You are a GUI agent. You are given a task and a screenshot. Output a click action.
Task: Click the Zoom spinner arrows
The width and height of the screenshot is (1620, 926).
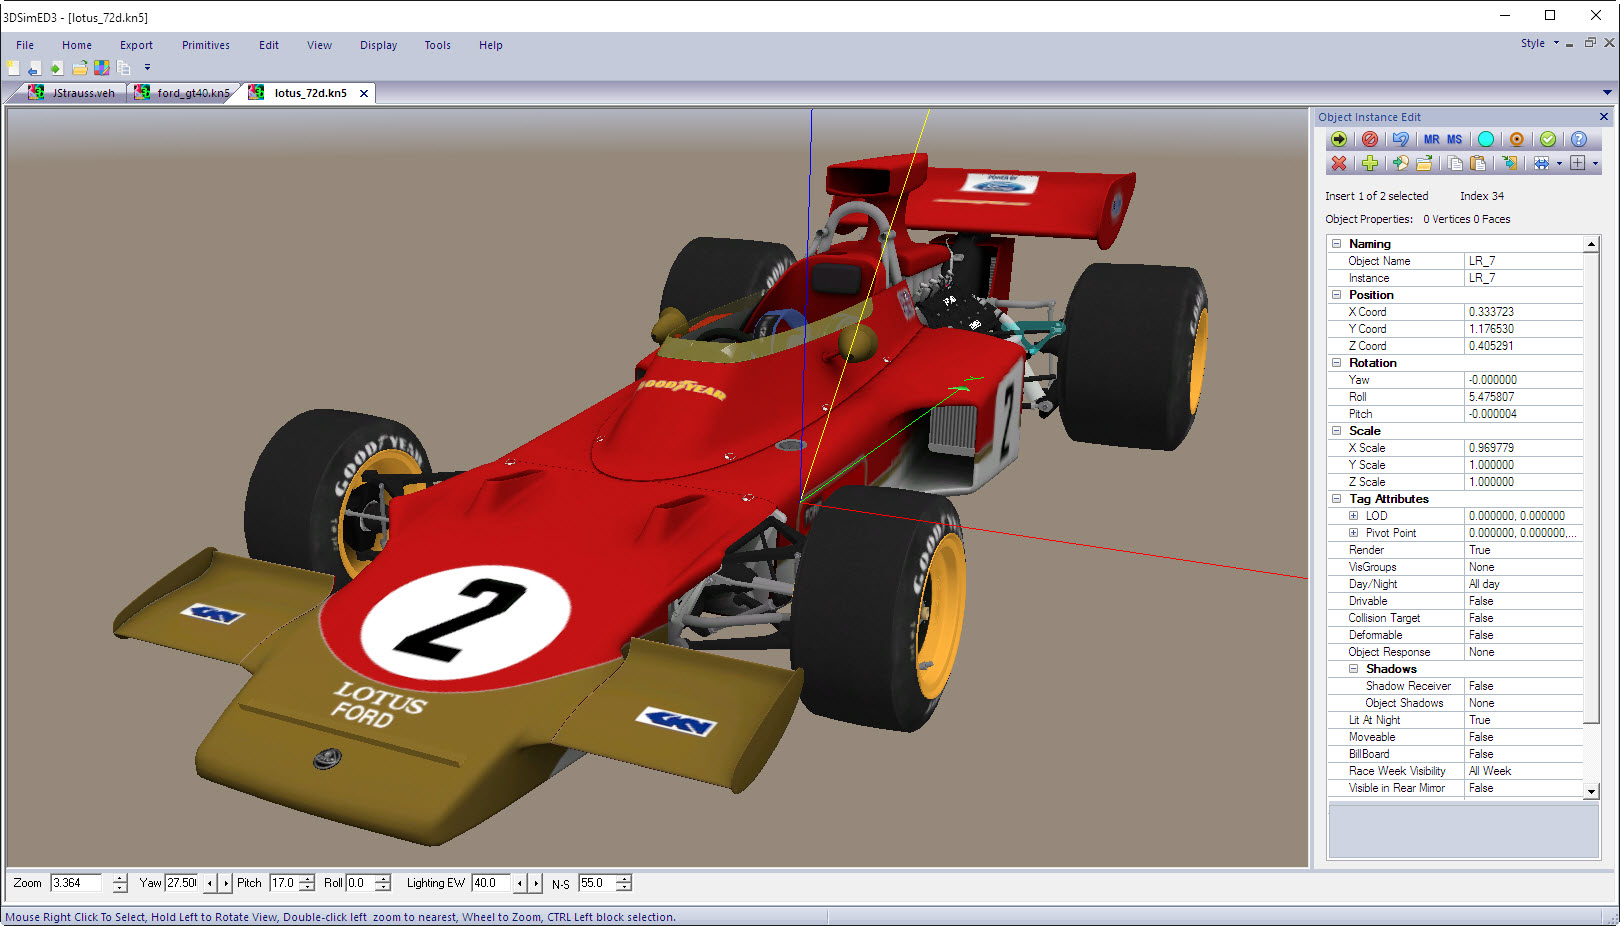pyautogui.click(x=120, y=883)
